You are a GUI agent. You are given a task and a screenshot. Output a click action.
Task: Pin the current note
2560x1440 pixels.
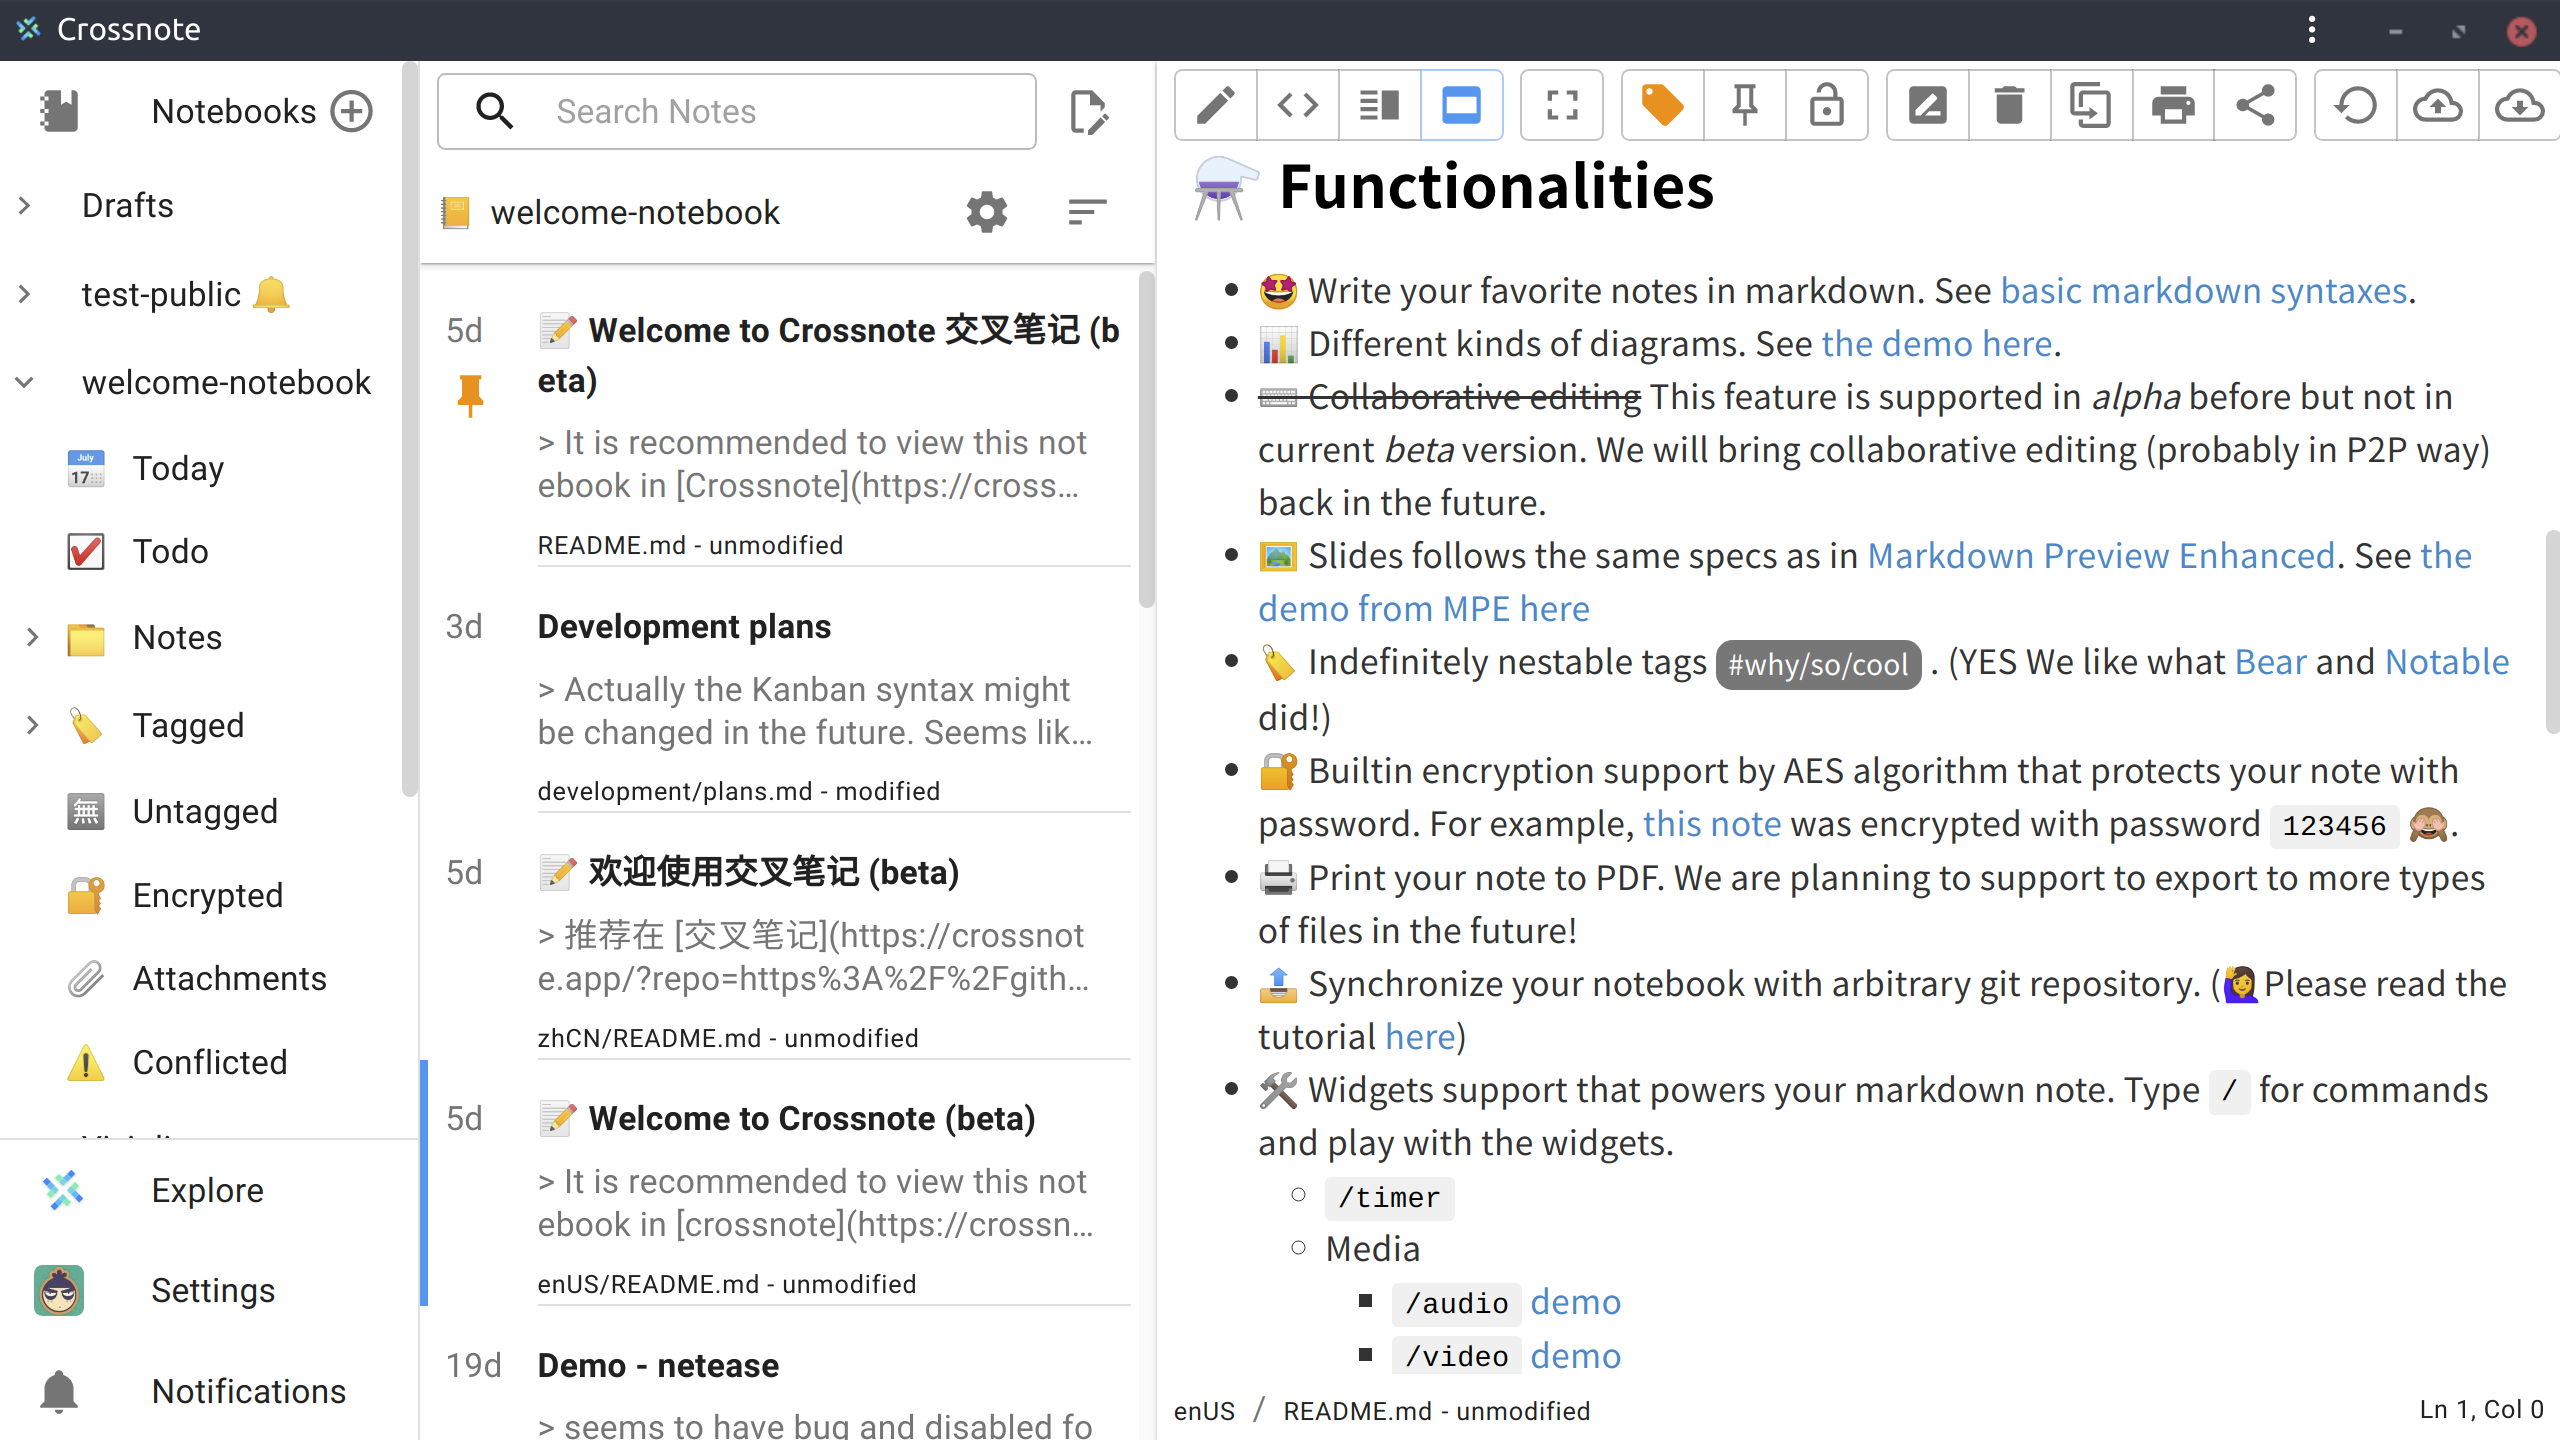click(1745, 105)
